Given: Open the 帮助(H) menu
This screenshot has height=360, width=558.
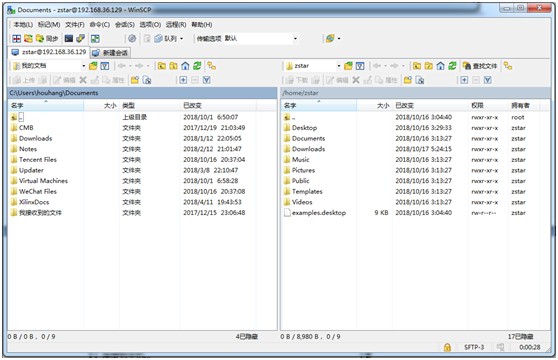Looking at the screenshot, I should 202,25.
